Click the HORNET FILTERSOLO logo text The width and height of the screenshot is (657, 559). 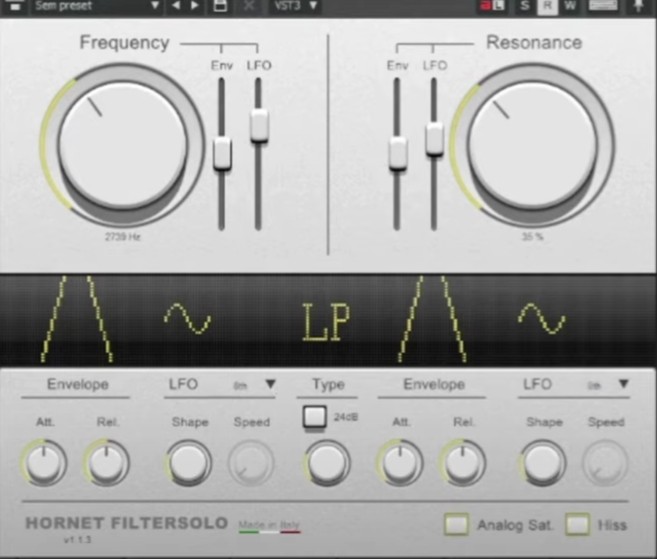(127, 523)
